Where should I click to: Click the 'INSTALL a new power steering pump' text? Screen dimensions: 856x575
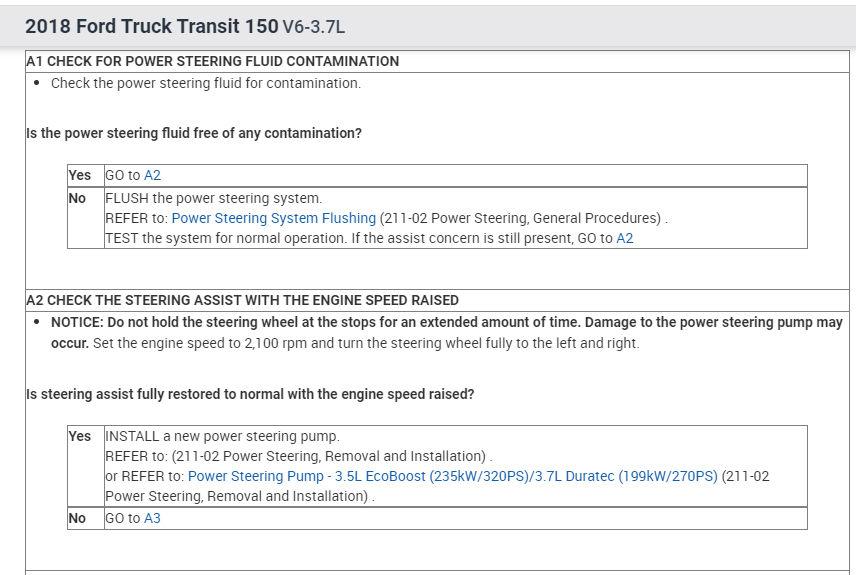coord(222,436)
